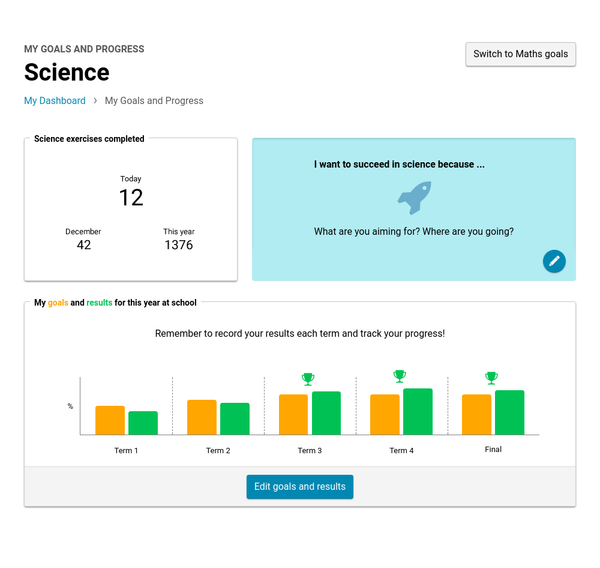This screenshot has width=600, height=568.
Task: Click the pencil edit icon on blue card
Action: pos(554,261)
